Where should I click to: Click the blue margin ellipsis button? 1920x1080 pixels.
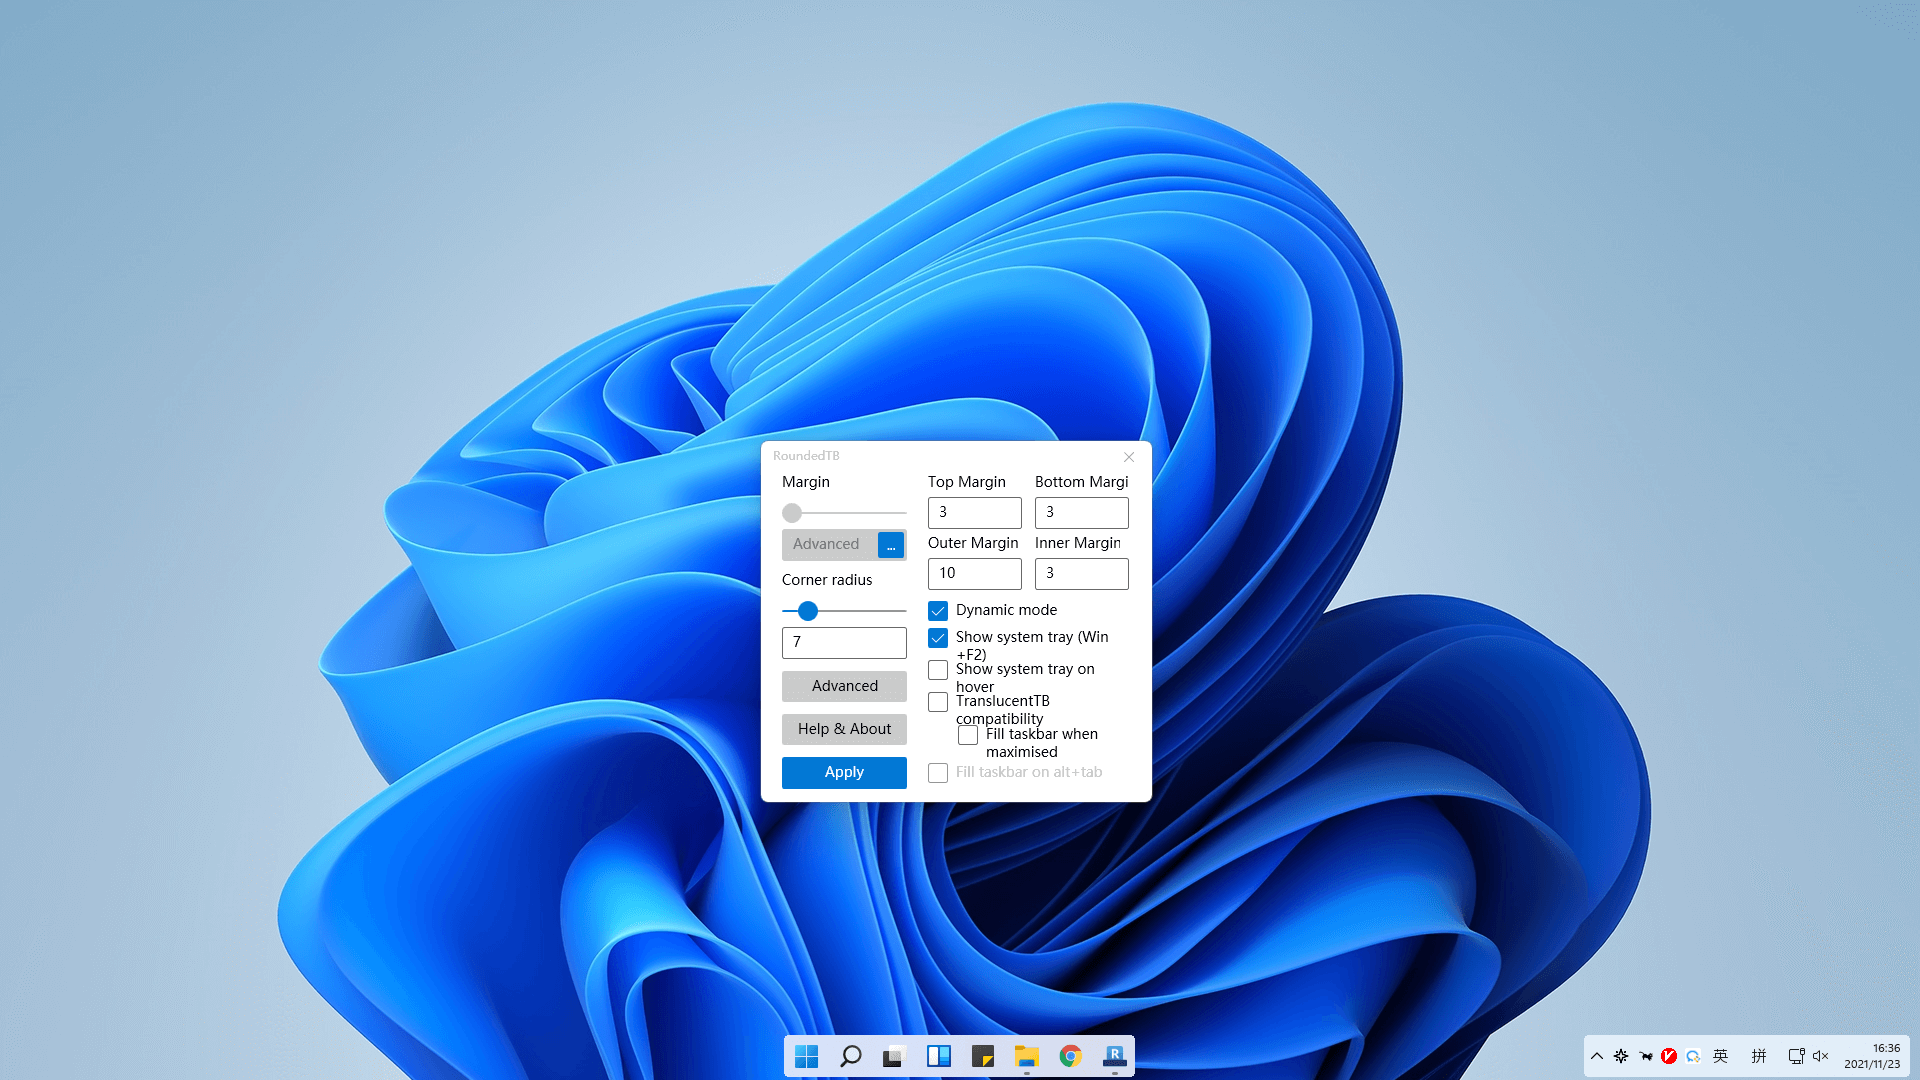[890, 545]
